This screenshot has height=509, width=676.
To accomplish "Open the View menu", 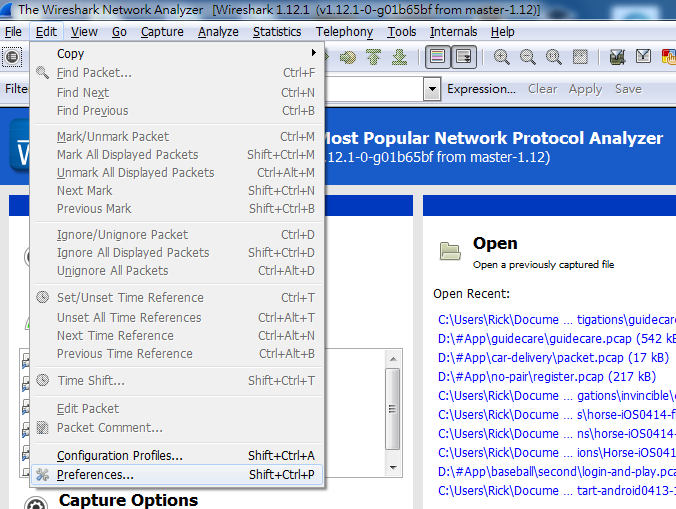I will tap(84, 32).
